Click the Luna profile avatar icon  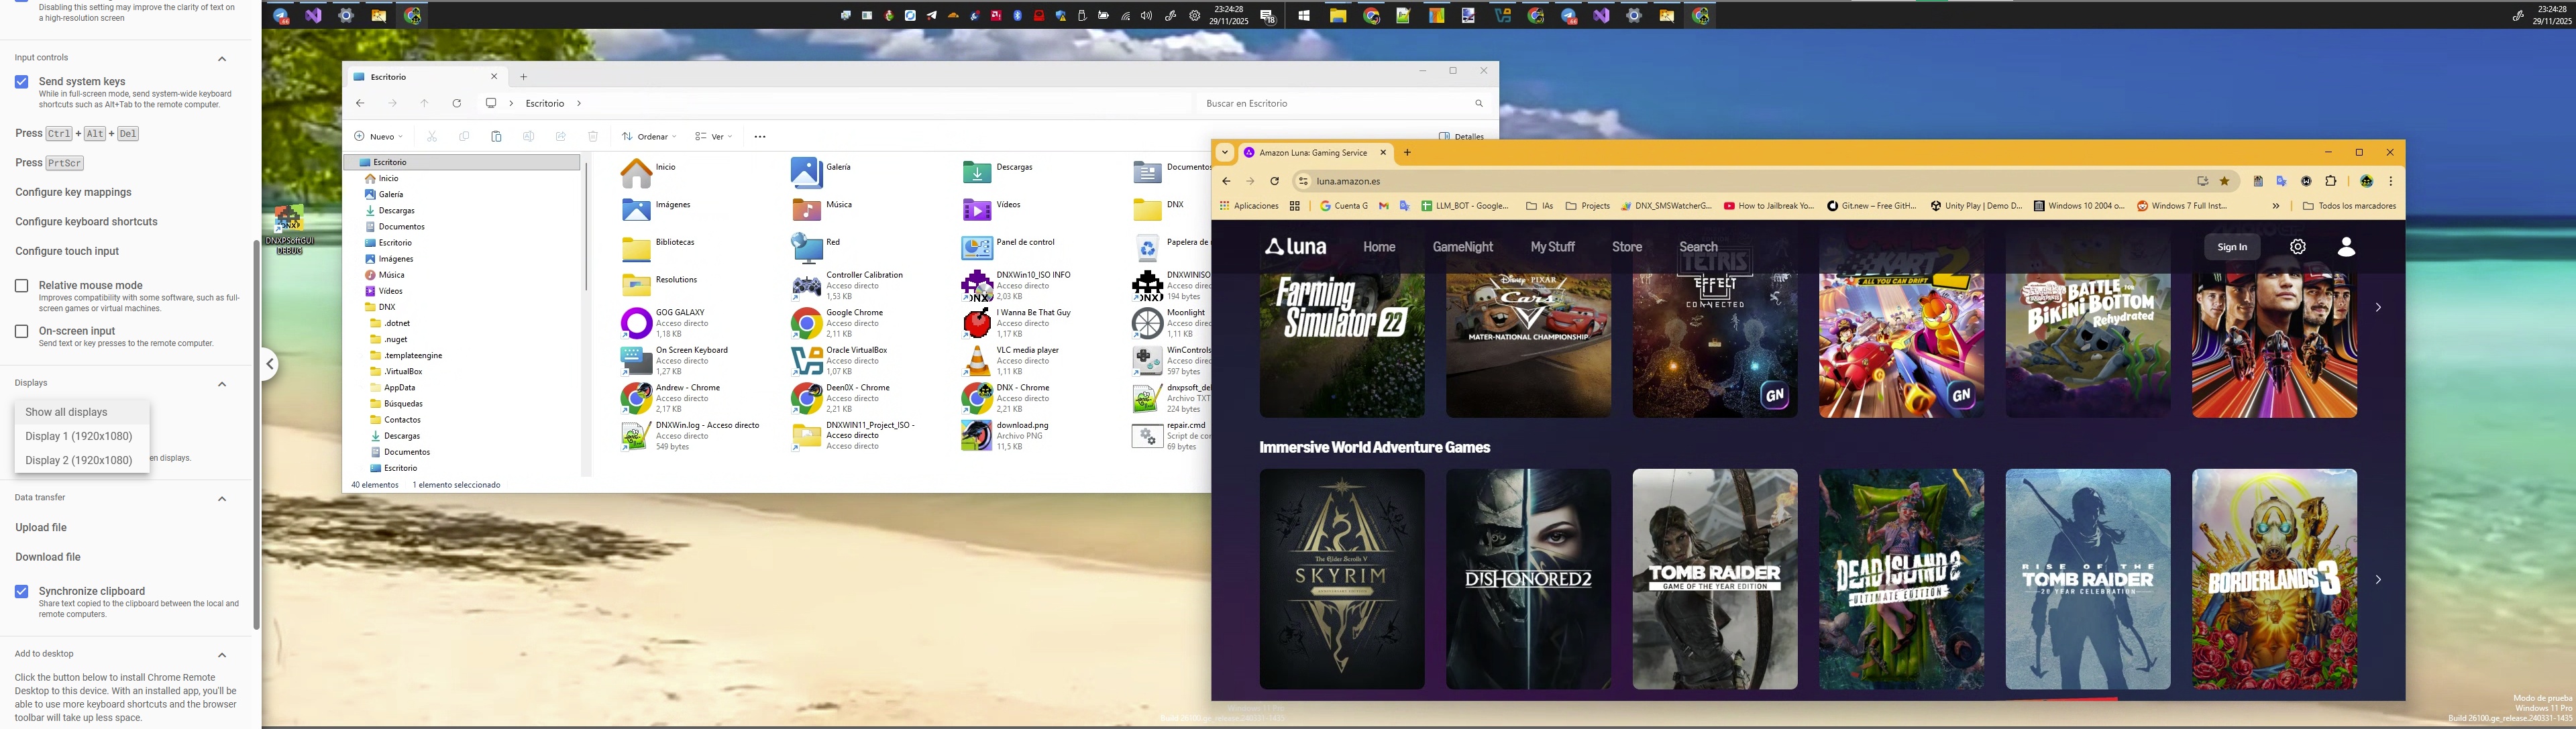coord(2346,247)
